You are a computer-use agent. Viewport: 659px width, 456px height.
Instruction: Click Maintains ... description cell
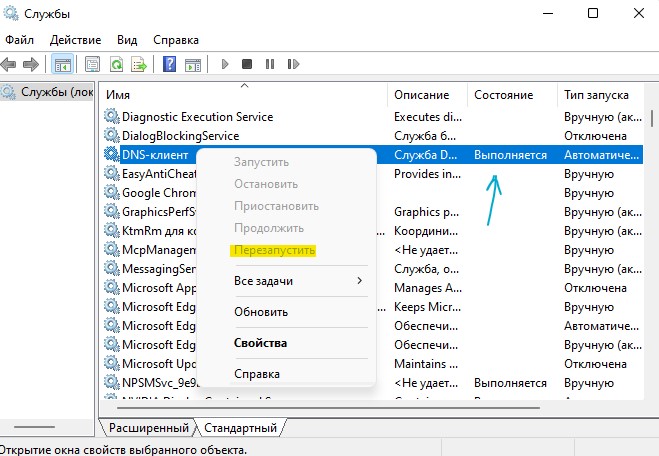click(x=426, y=364)
